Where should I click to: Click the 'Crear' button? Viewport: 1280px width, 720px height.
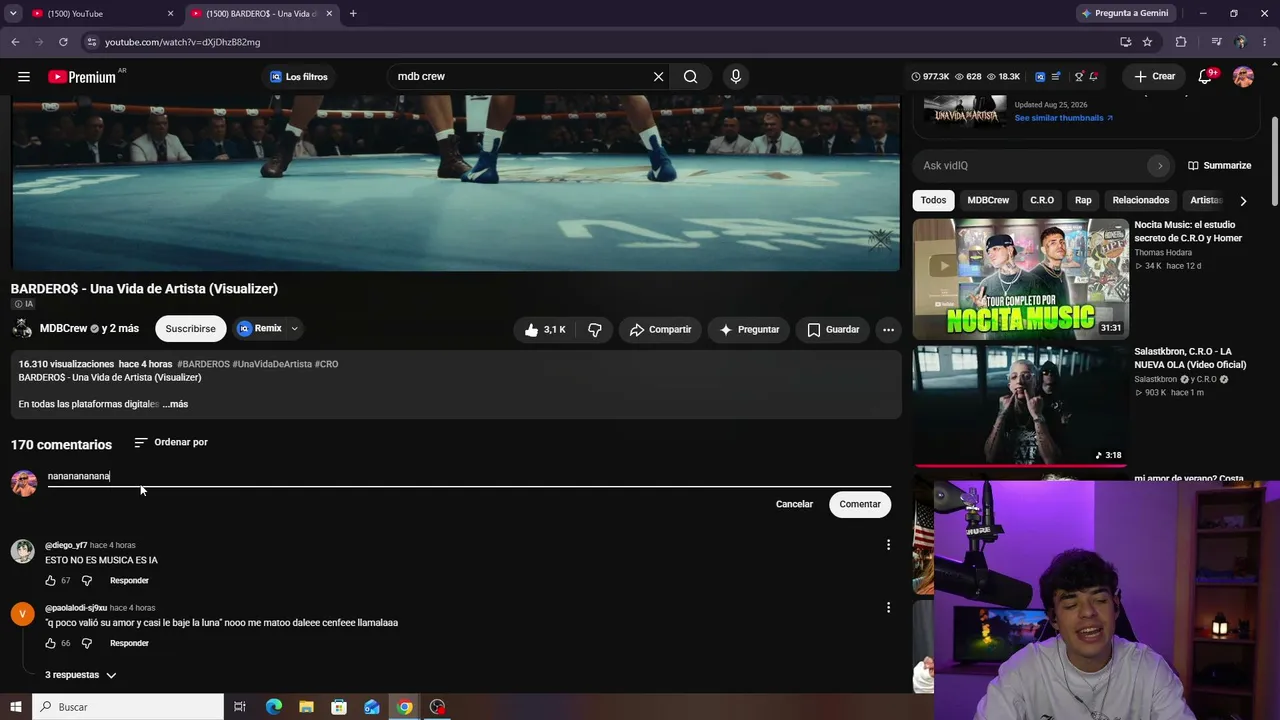(1154, 77)
